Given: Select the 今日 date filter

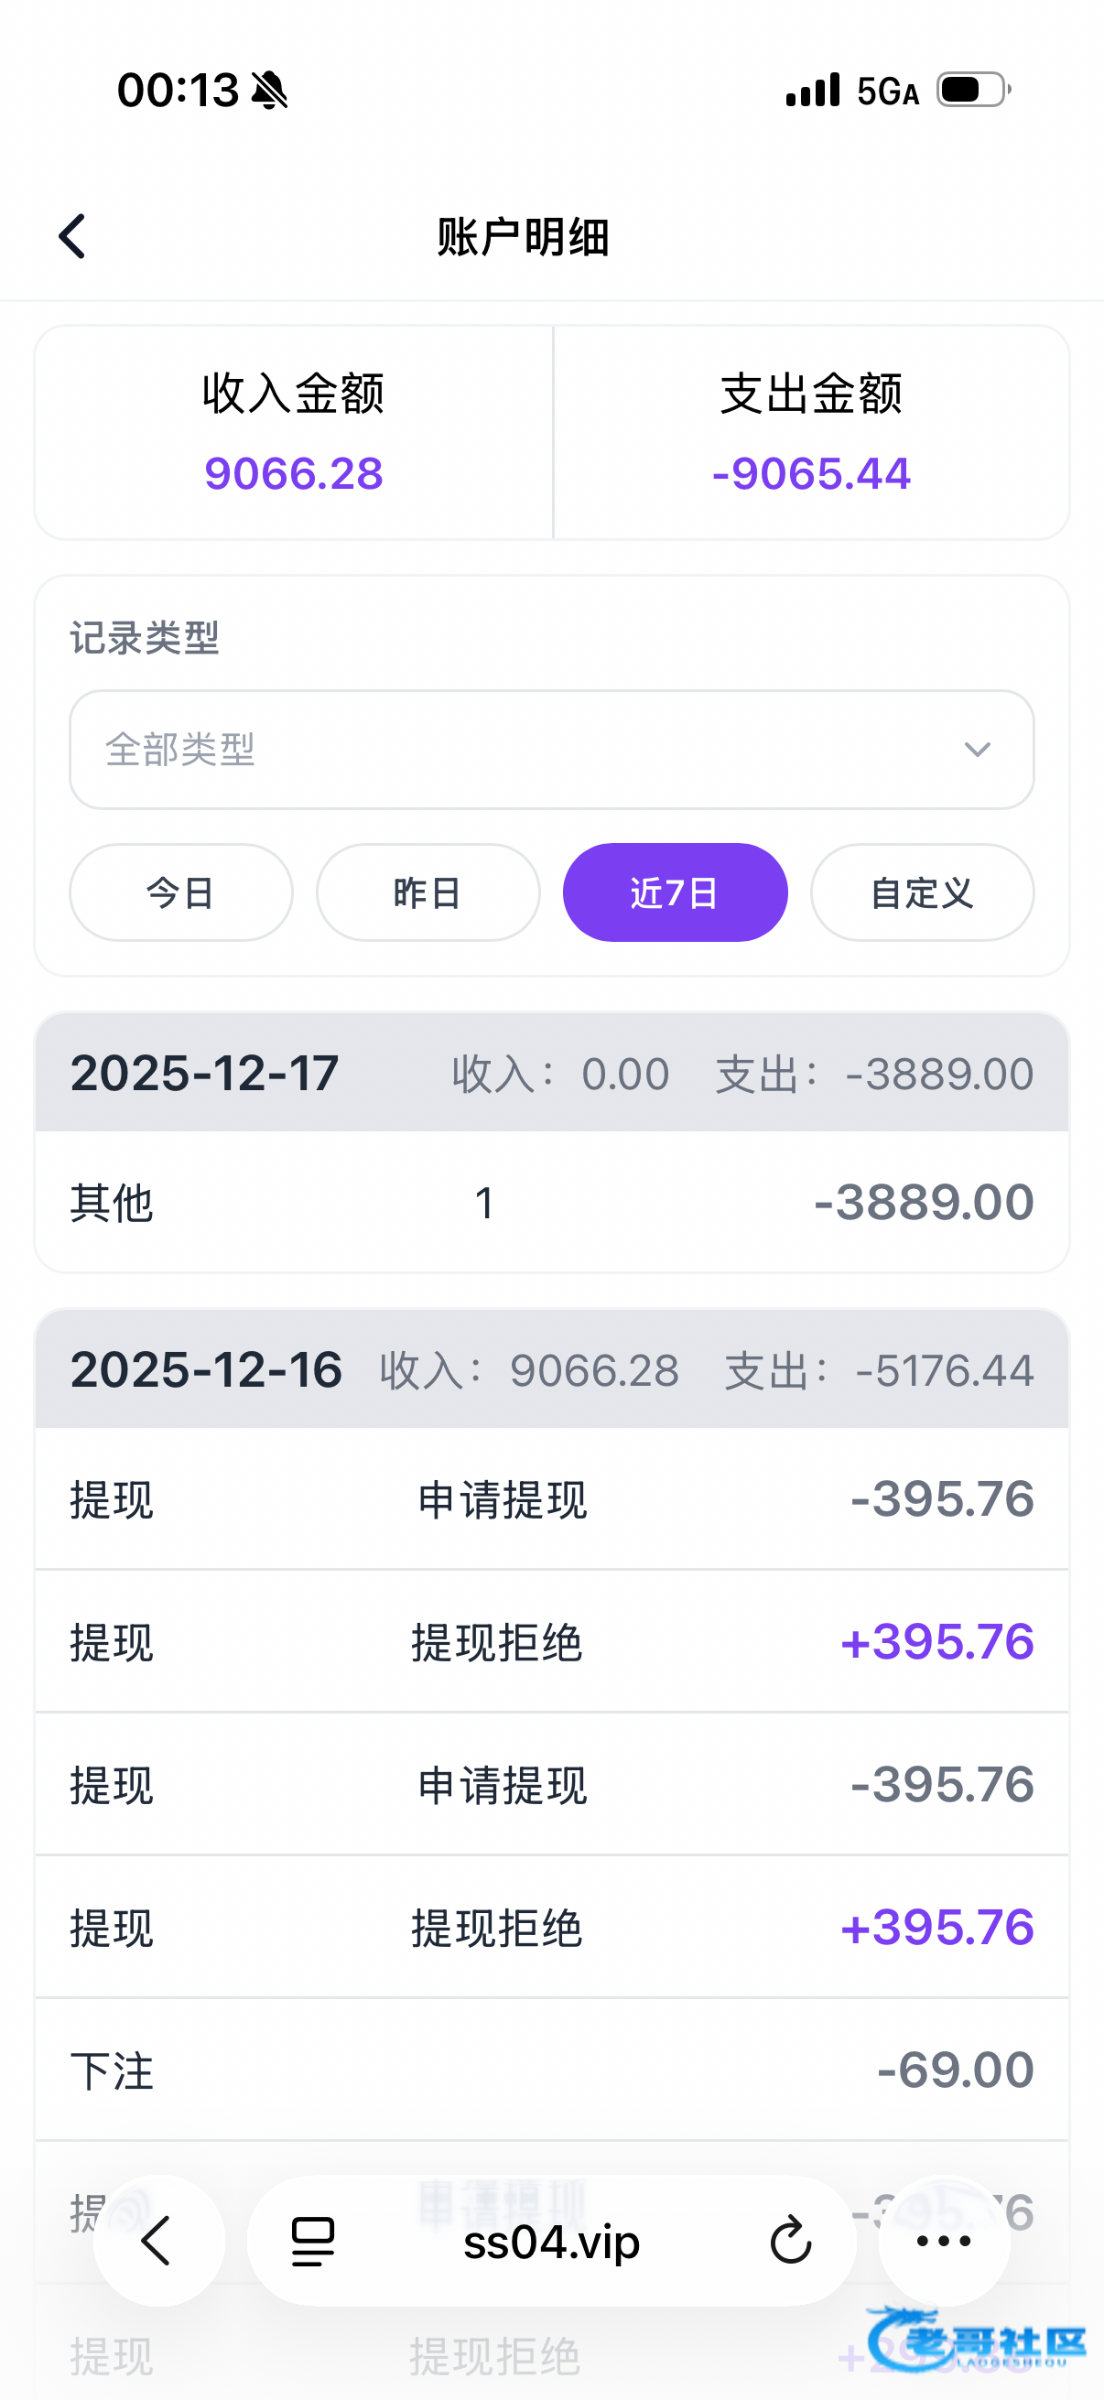Looking at the screenshot, I should coord(181,893).
